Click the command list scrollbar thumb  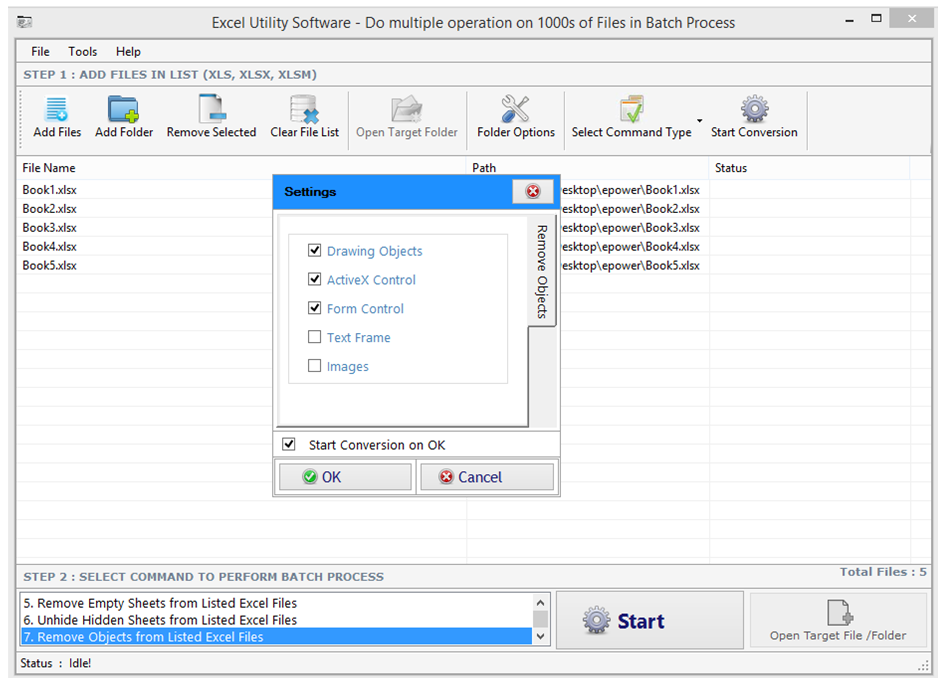click(x=541, y=619)
